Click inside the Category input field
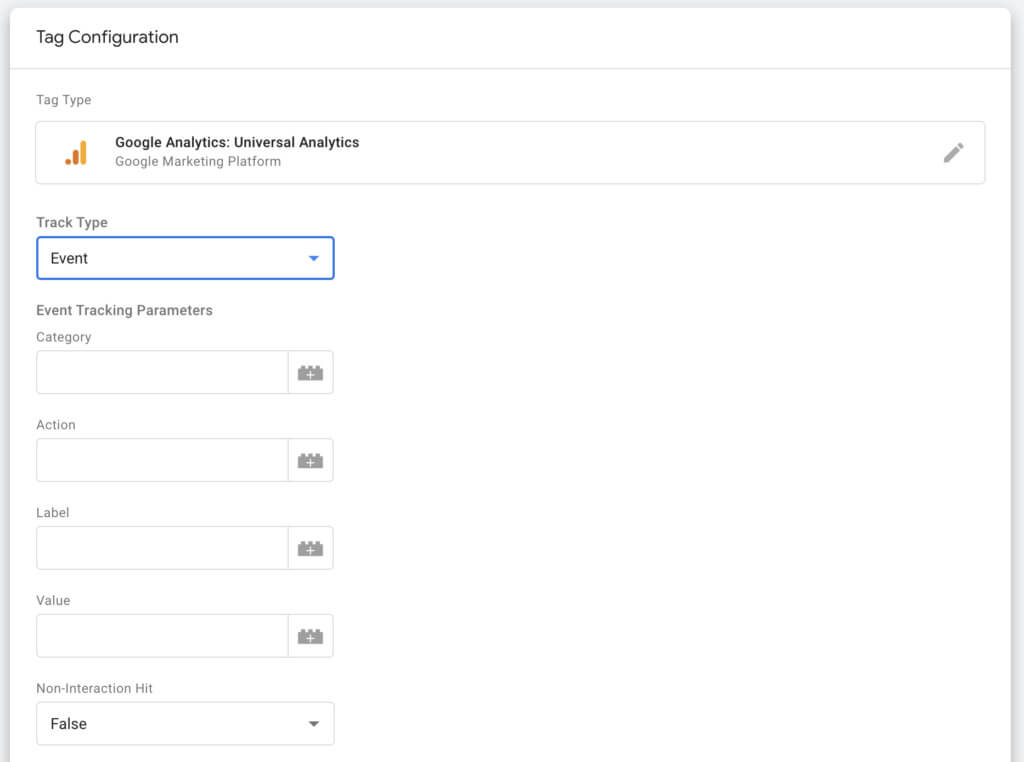The height and width of the screenshot is (762, 1024). (x=160, y=371)
